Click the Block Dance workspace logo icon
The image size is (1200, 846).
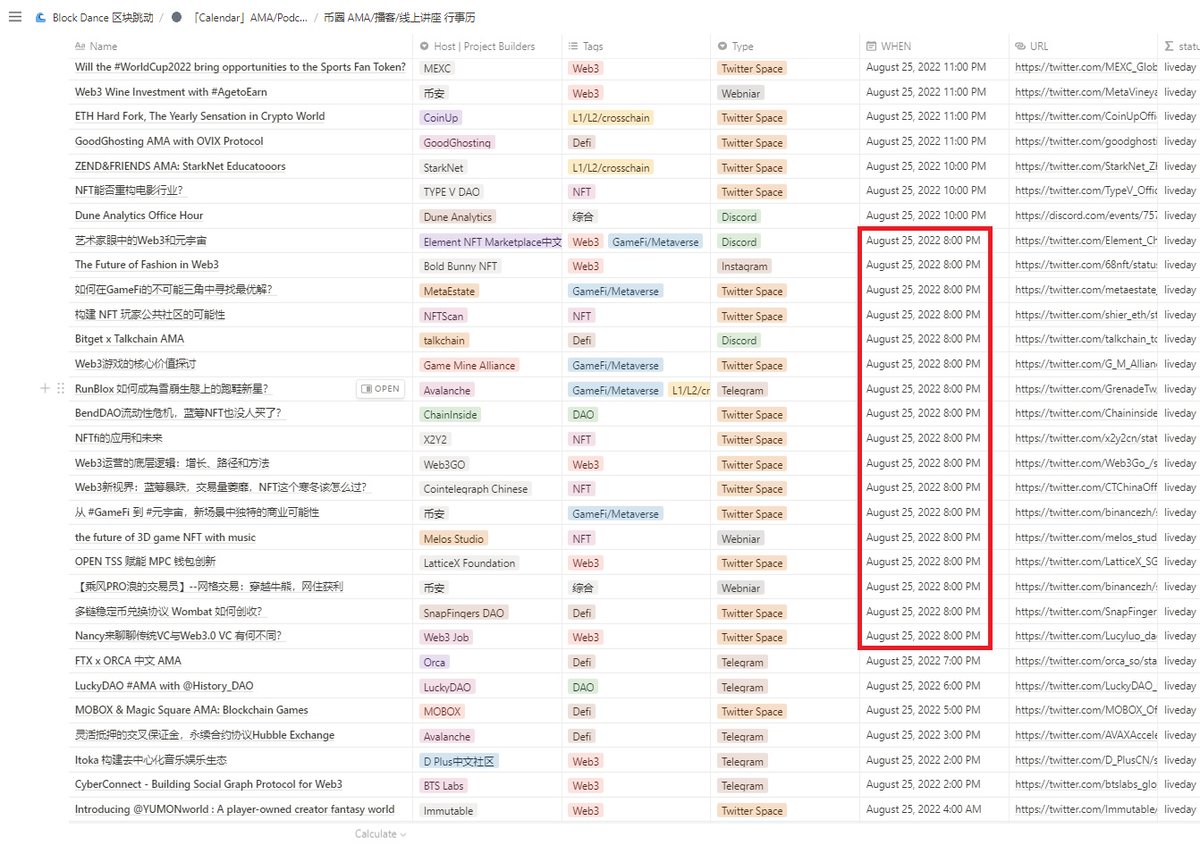click(x=40, y=18)
